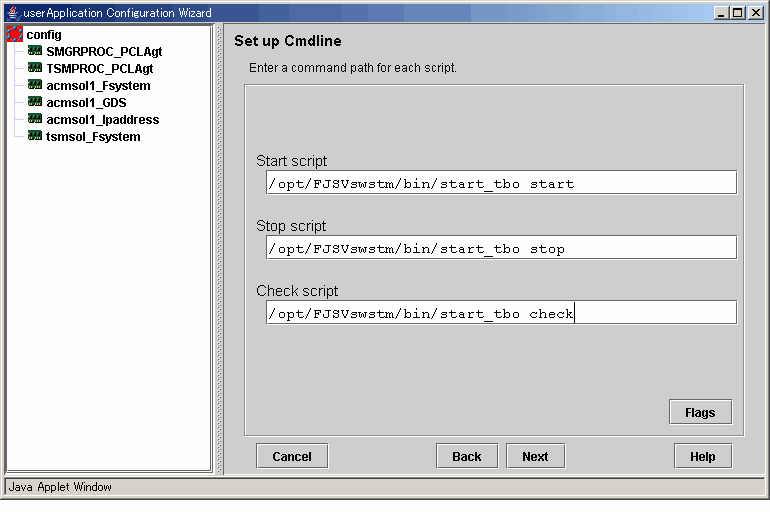The image size is (770, 512).
Task: Click in the Check script field
Action: point(501,312)
